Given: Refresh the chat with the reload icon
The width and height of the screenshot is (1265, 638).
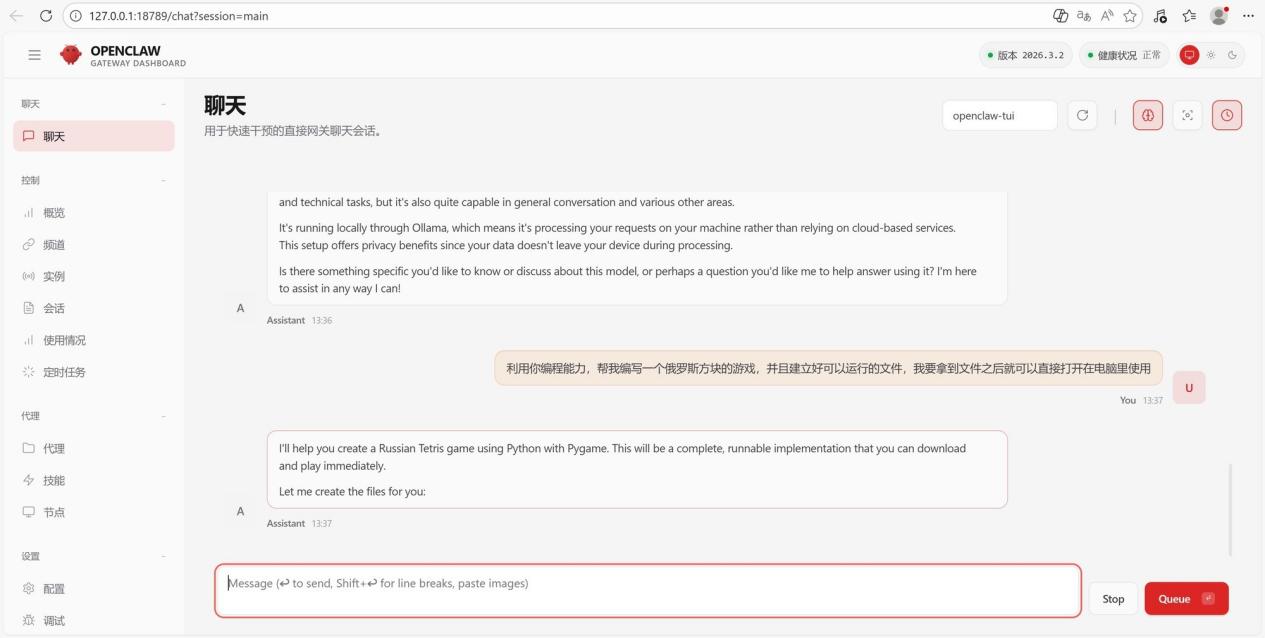Looking at the screenshot, I should [x=1081, y=115].
